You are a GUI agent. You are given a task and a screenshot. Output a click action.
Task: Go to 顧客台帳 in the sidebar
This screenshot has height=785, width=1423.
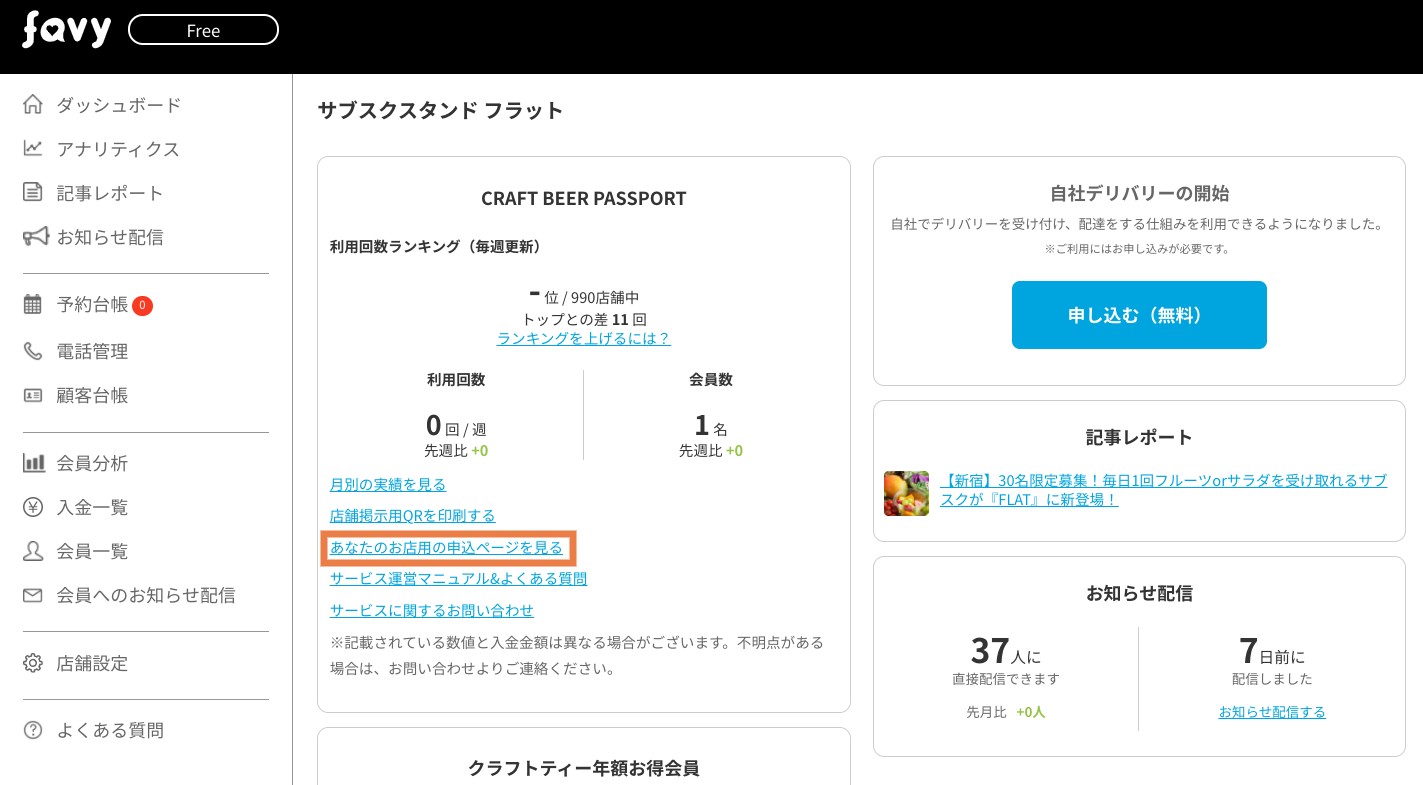click(x=92, y=396)
